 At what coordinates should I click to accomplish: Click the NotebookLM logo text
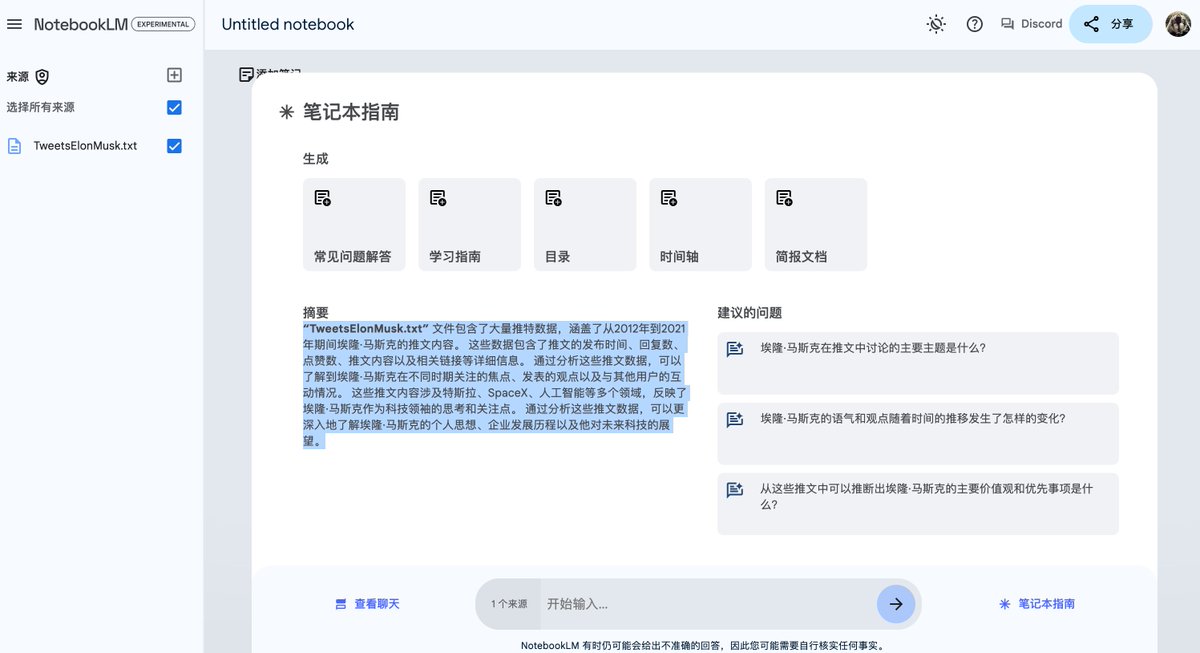pos(81,24)
